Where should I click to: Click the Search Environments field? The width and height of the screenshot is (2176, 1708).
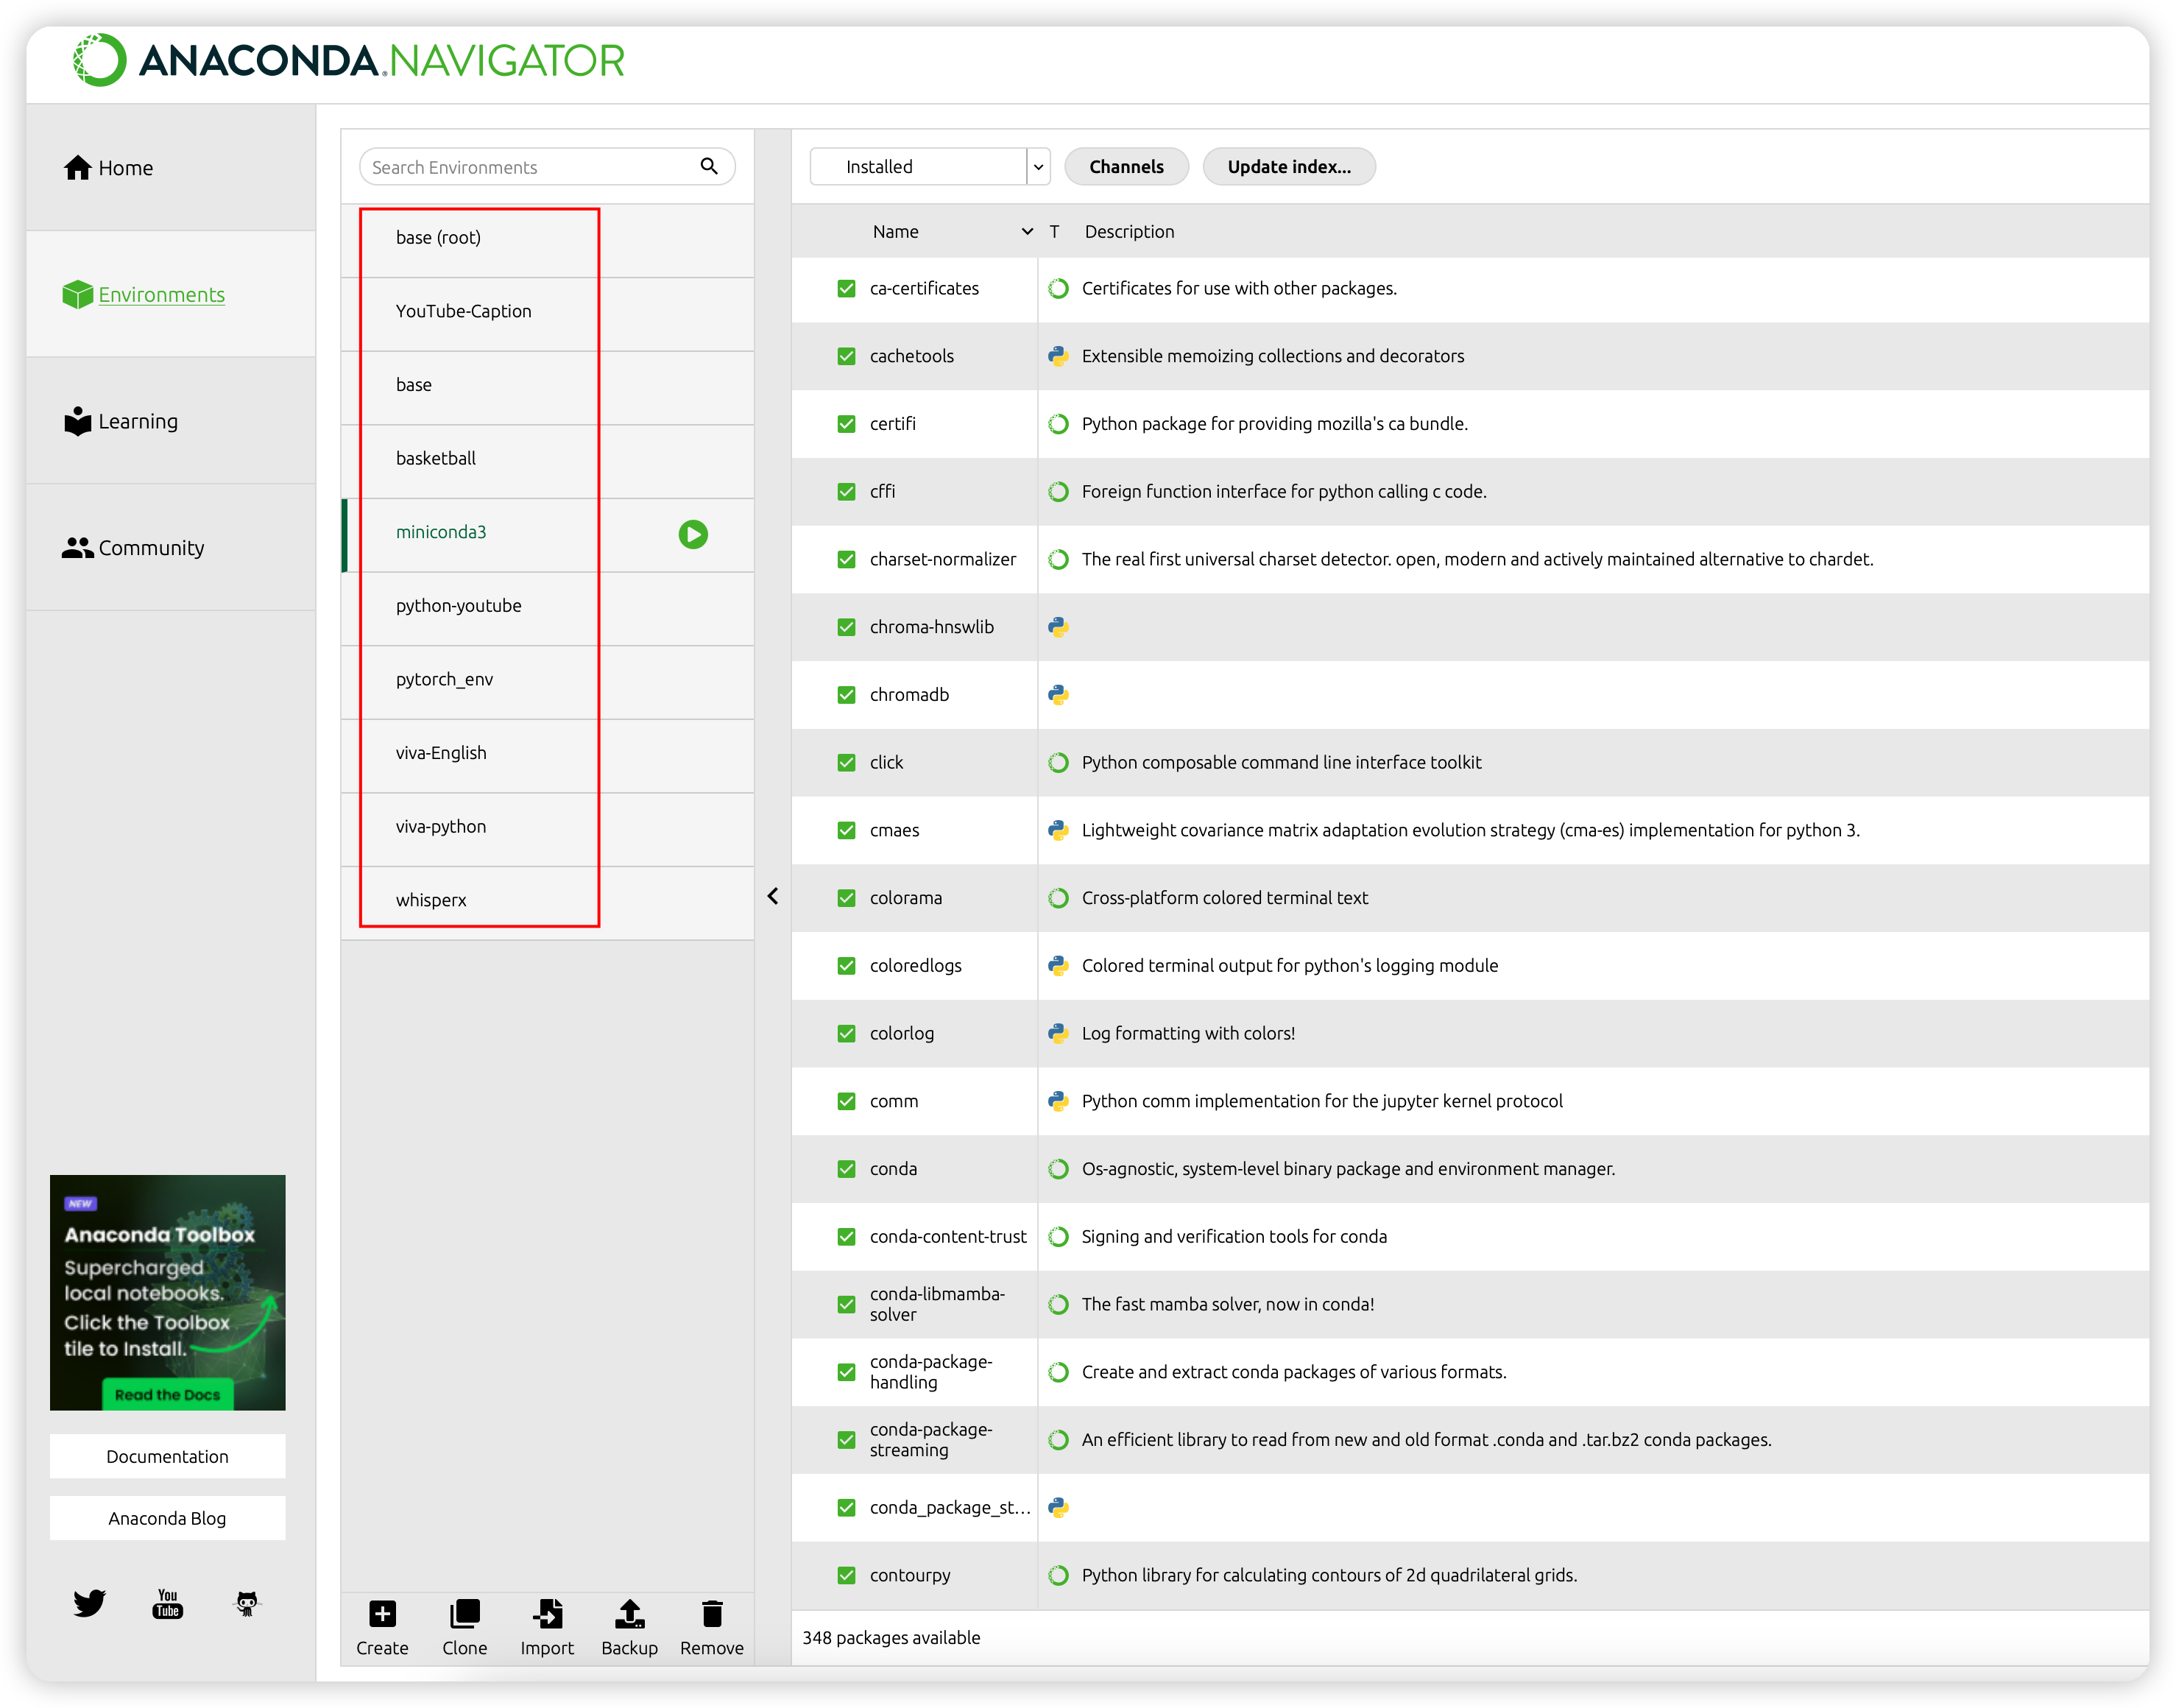point(547,167)
